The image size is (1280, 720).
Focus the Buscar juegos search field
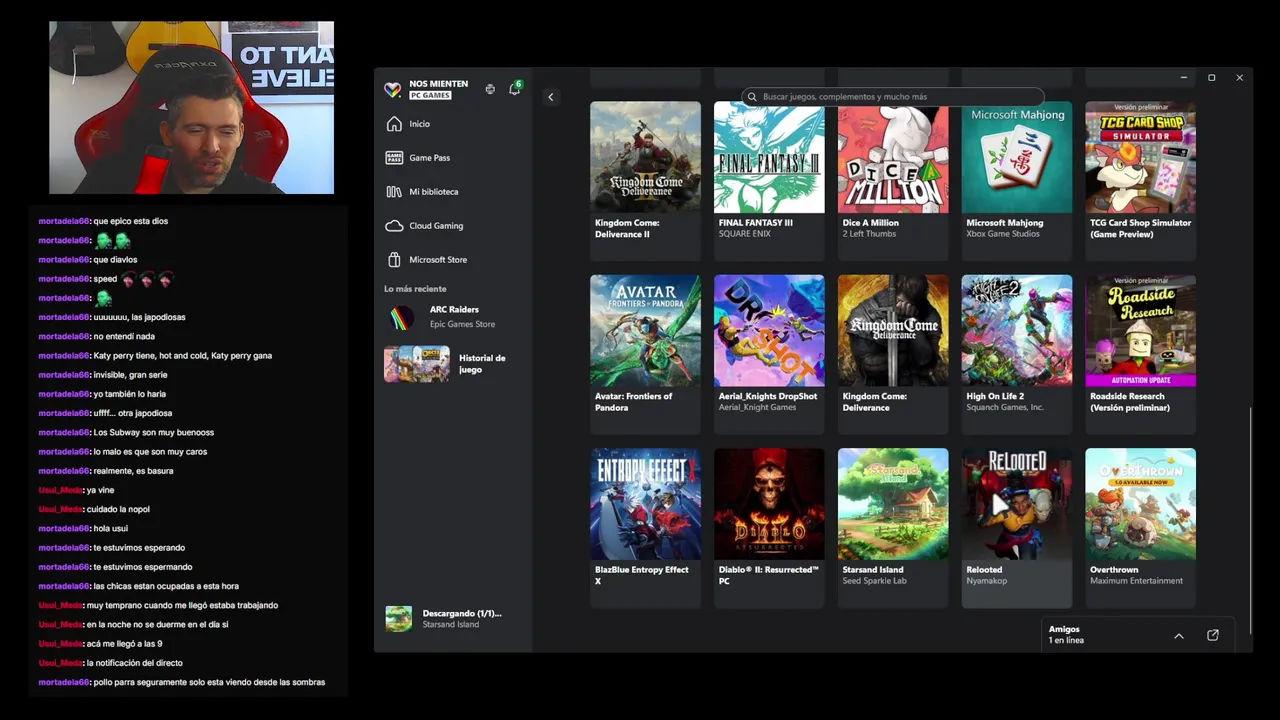click(x=893, y=97)
